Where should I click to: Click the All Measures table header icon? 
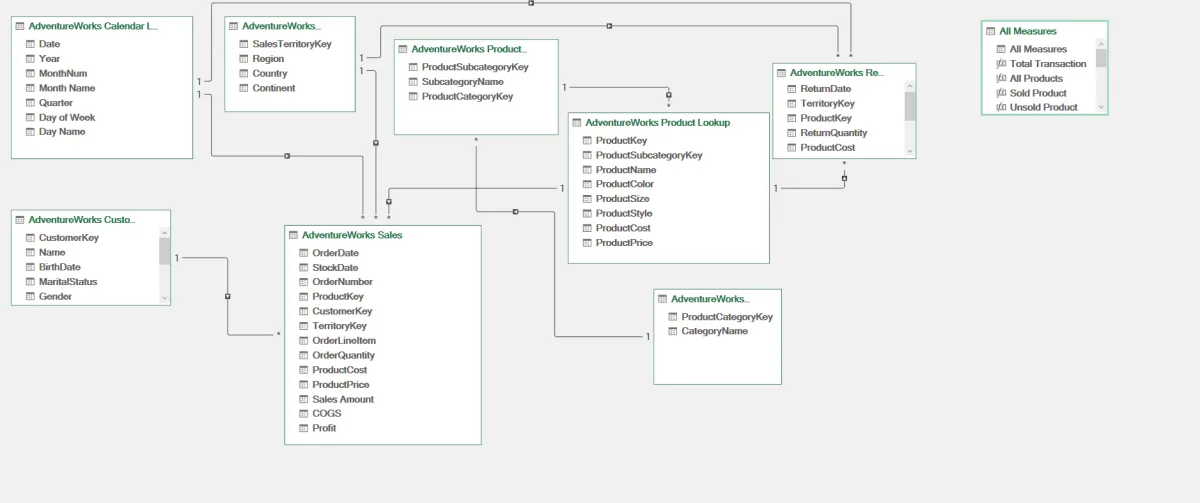991,31
